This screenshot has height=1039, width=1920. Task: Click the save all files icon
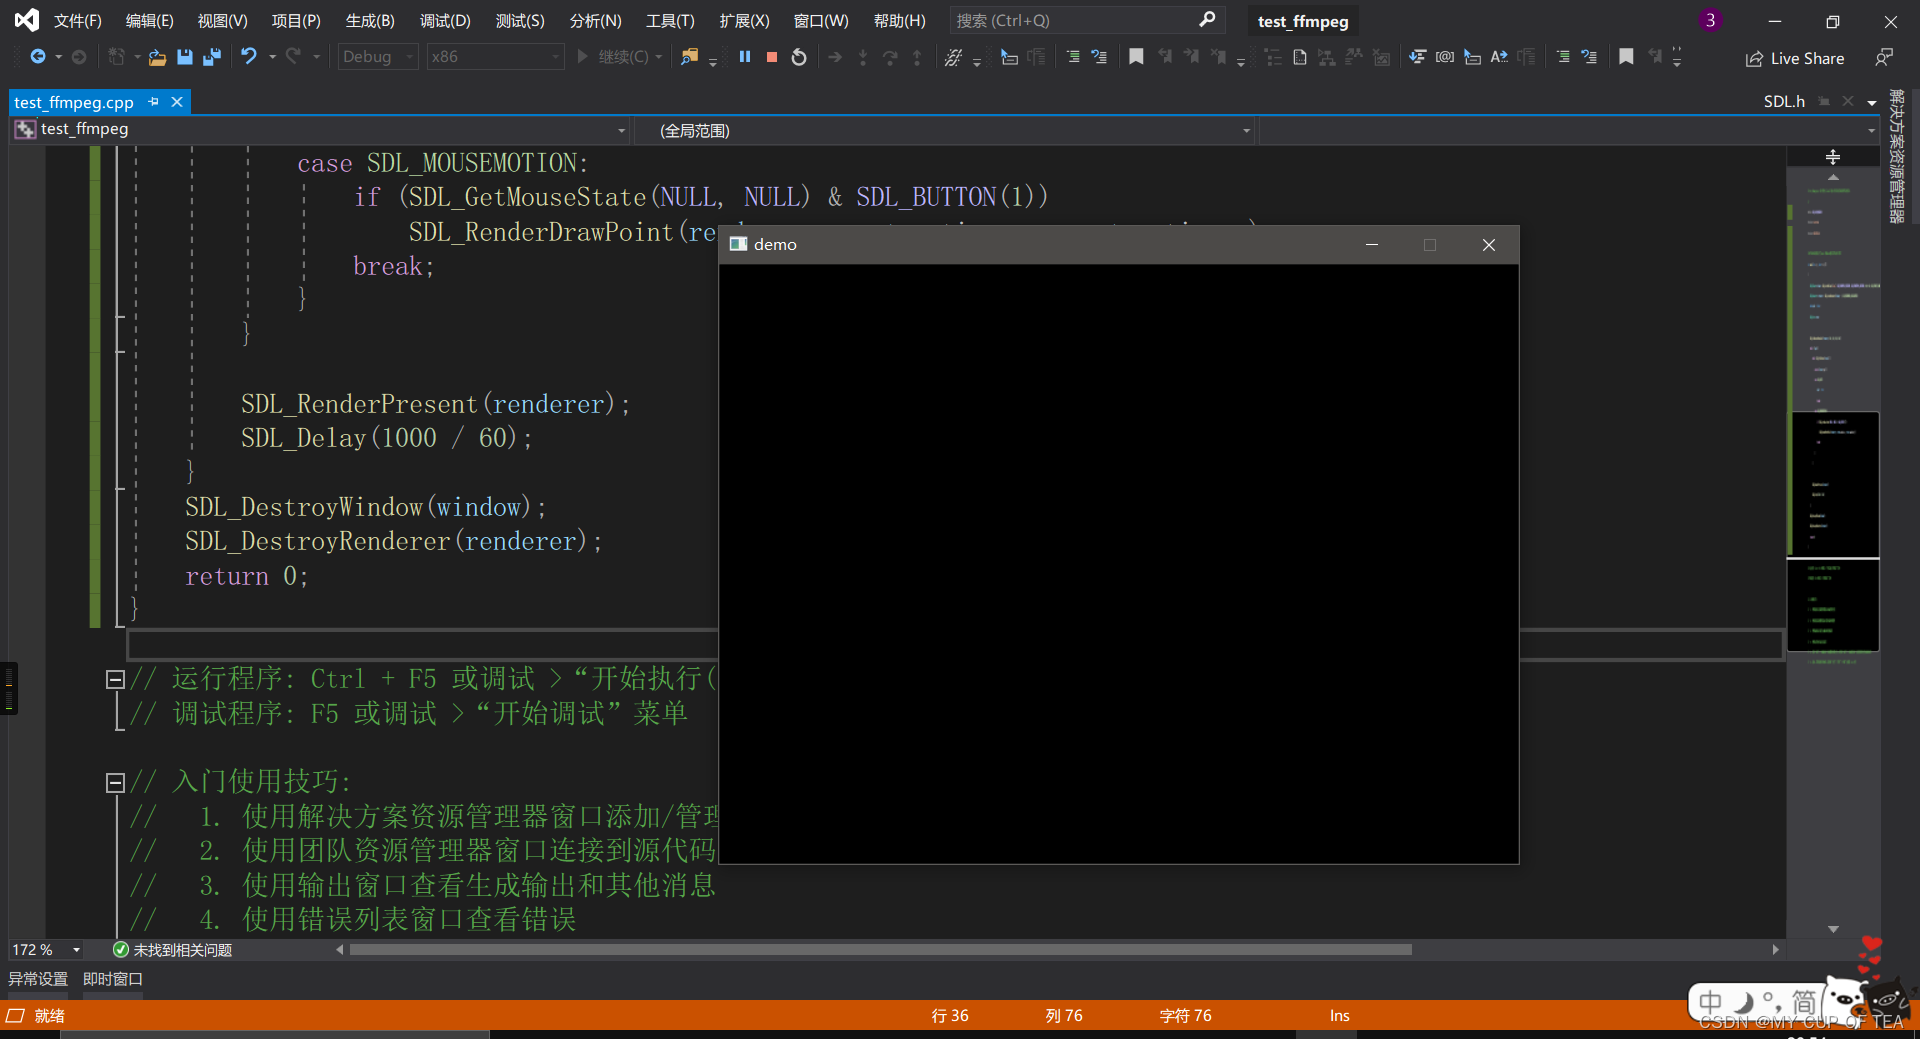tap(211, 57)
